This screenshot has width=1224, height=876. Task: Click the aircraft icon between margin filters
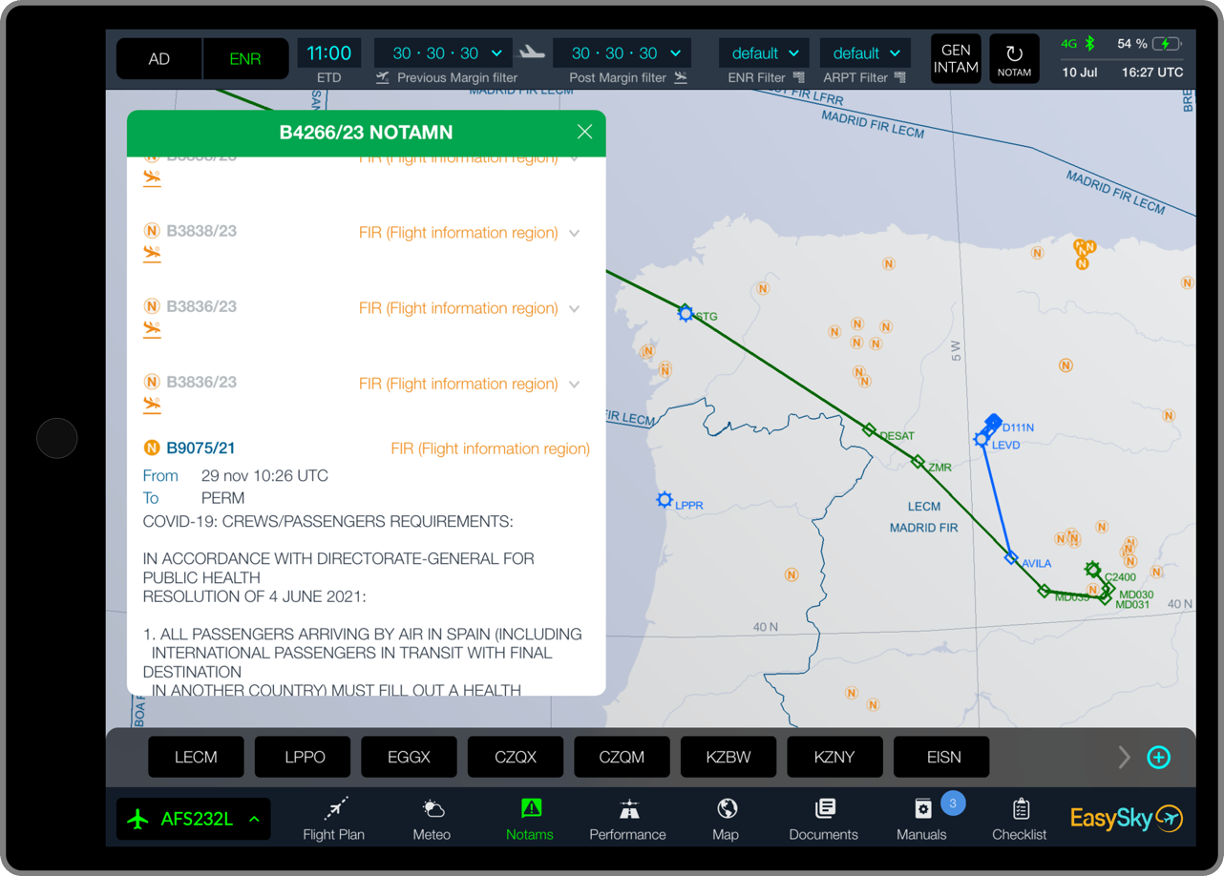pos(532,52)
